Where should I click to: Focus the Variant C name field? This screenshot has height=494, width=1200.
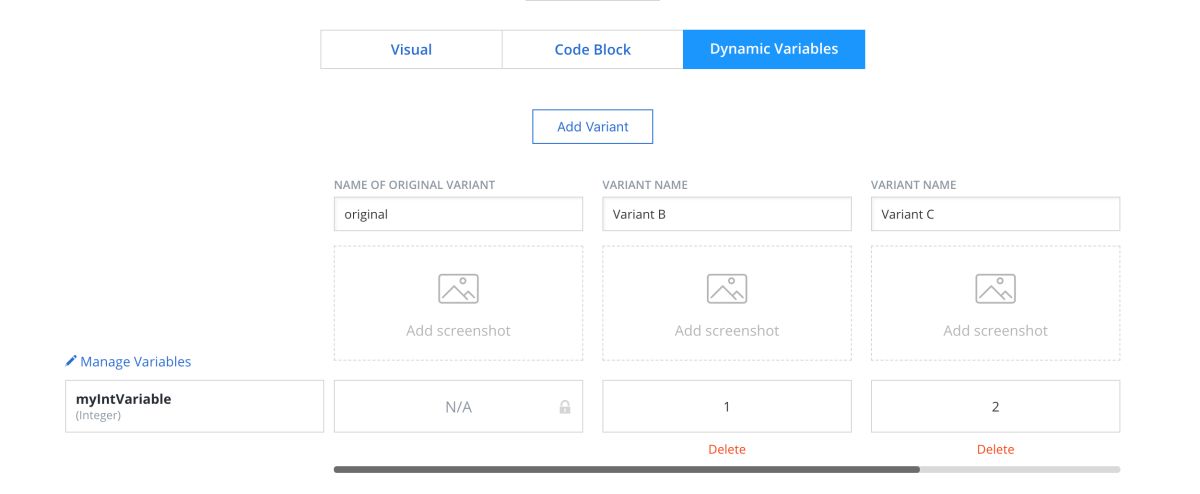tap(995, 214)
